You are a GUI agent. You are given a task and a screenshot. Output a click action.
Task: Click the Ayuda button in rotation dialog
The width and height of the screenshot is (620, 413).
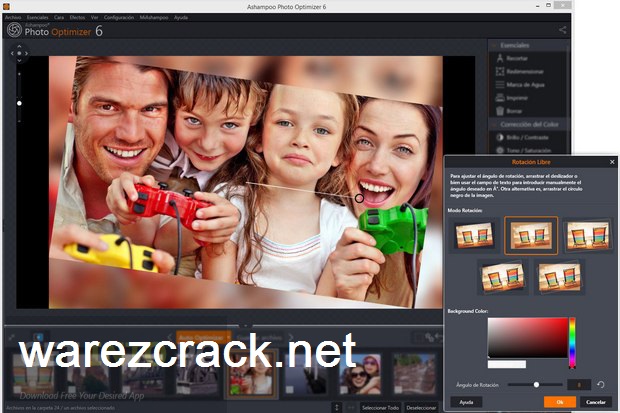click(466, 402)
